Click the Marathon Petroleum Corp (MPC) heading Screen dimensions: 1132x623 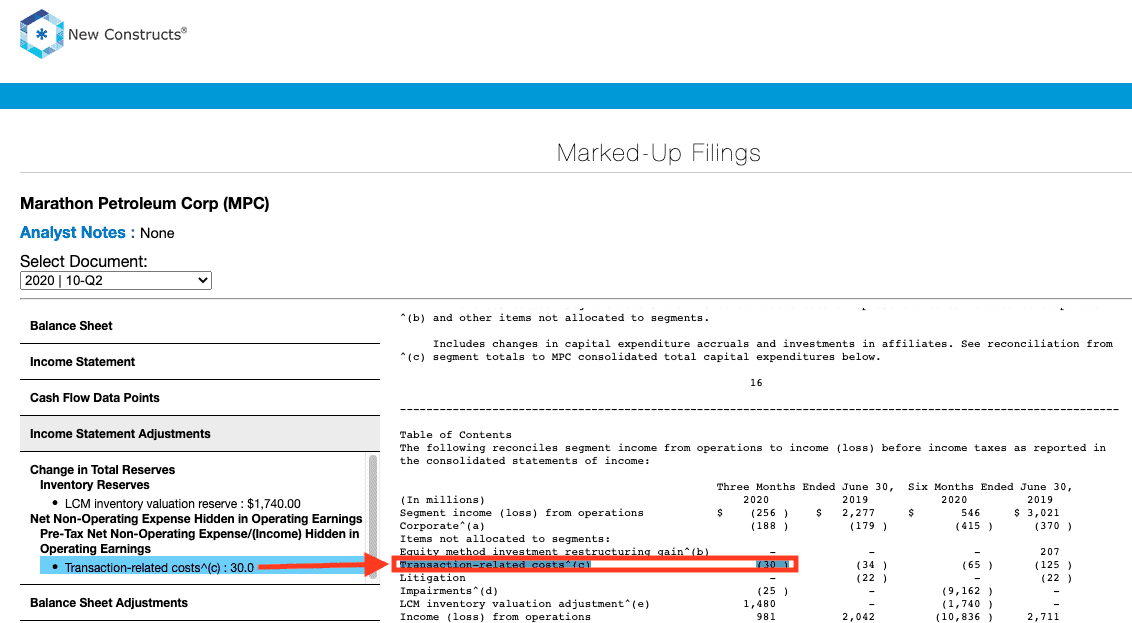pyautogui.click(x=144, y=204)
